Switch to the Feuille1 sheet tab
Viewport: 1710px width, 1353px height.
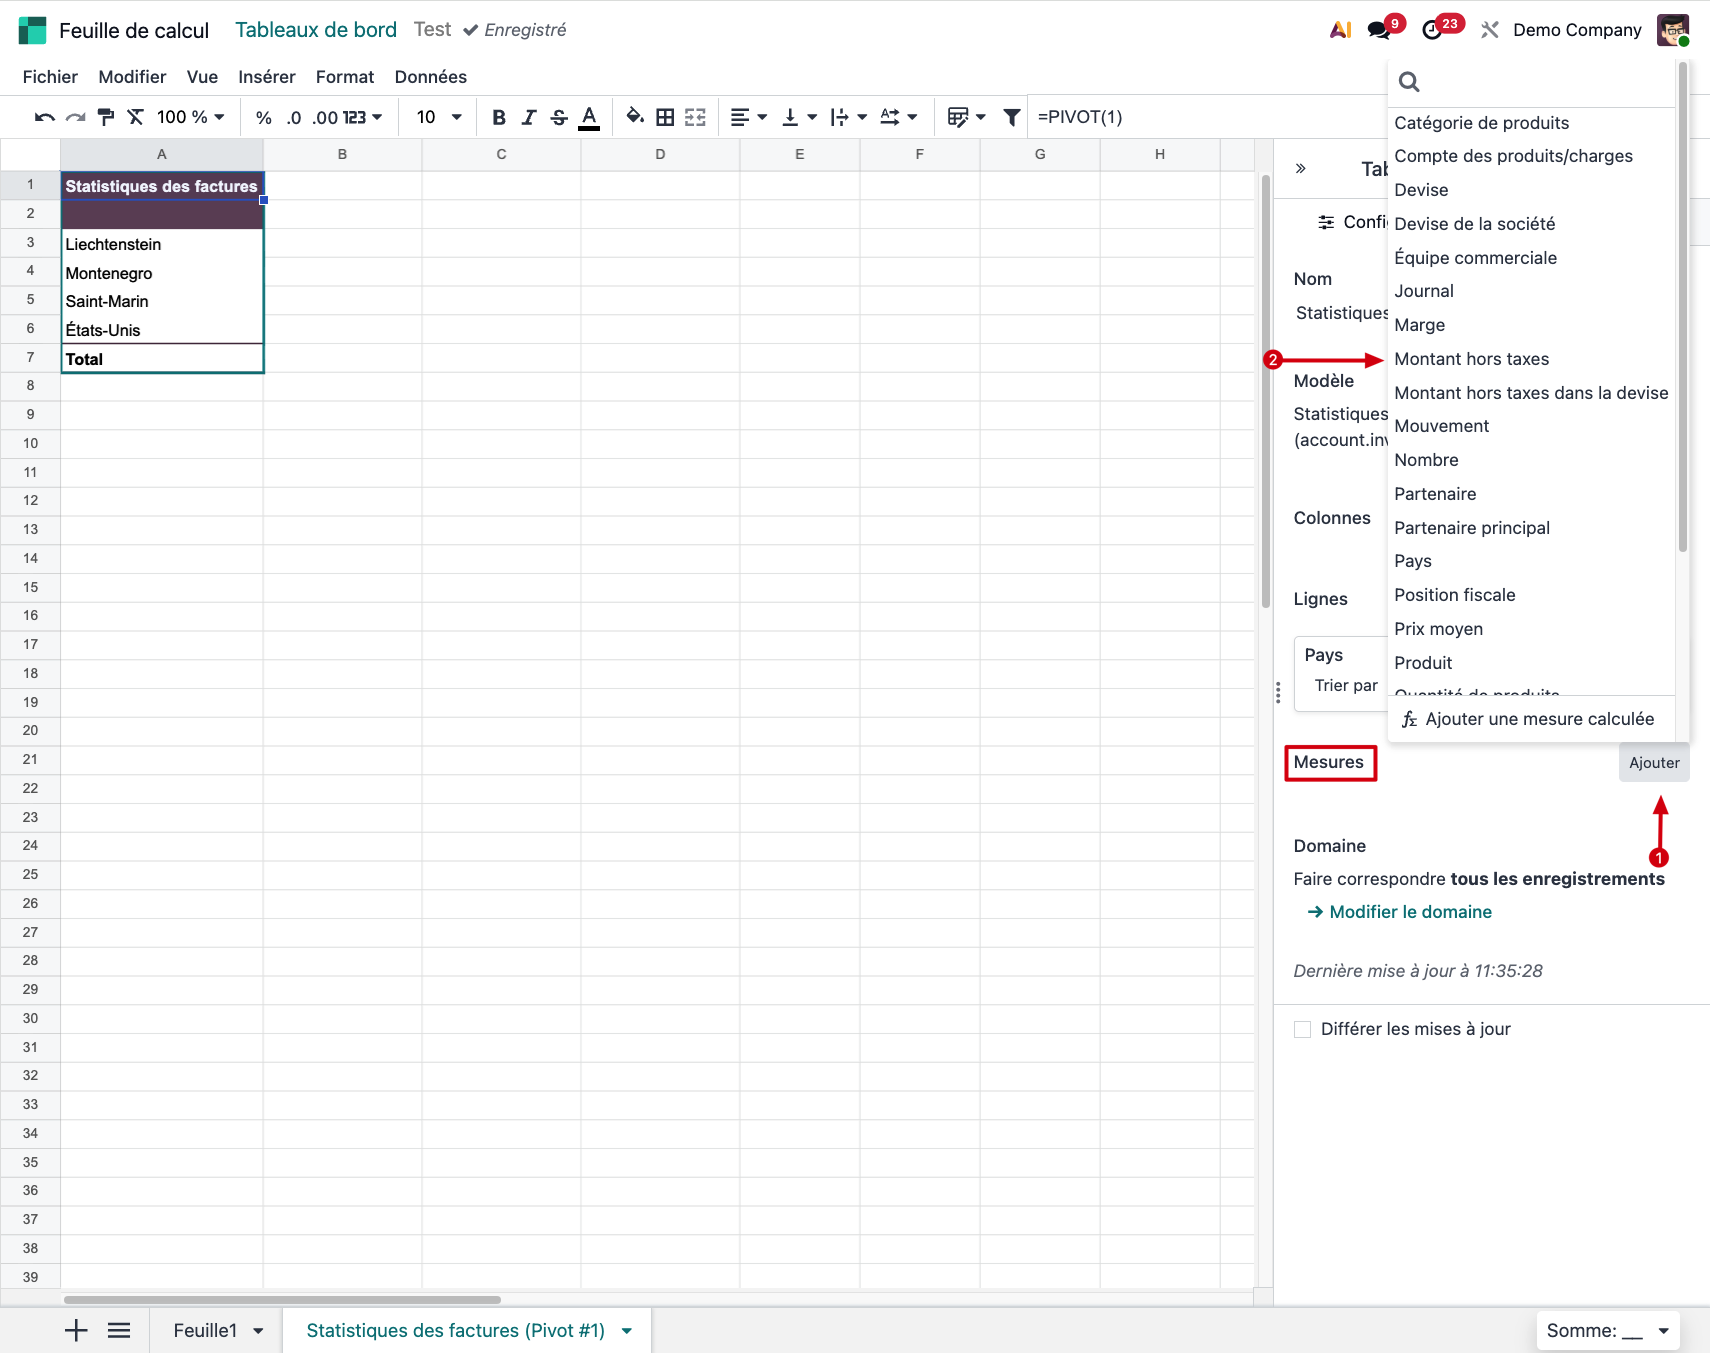205,1330
